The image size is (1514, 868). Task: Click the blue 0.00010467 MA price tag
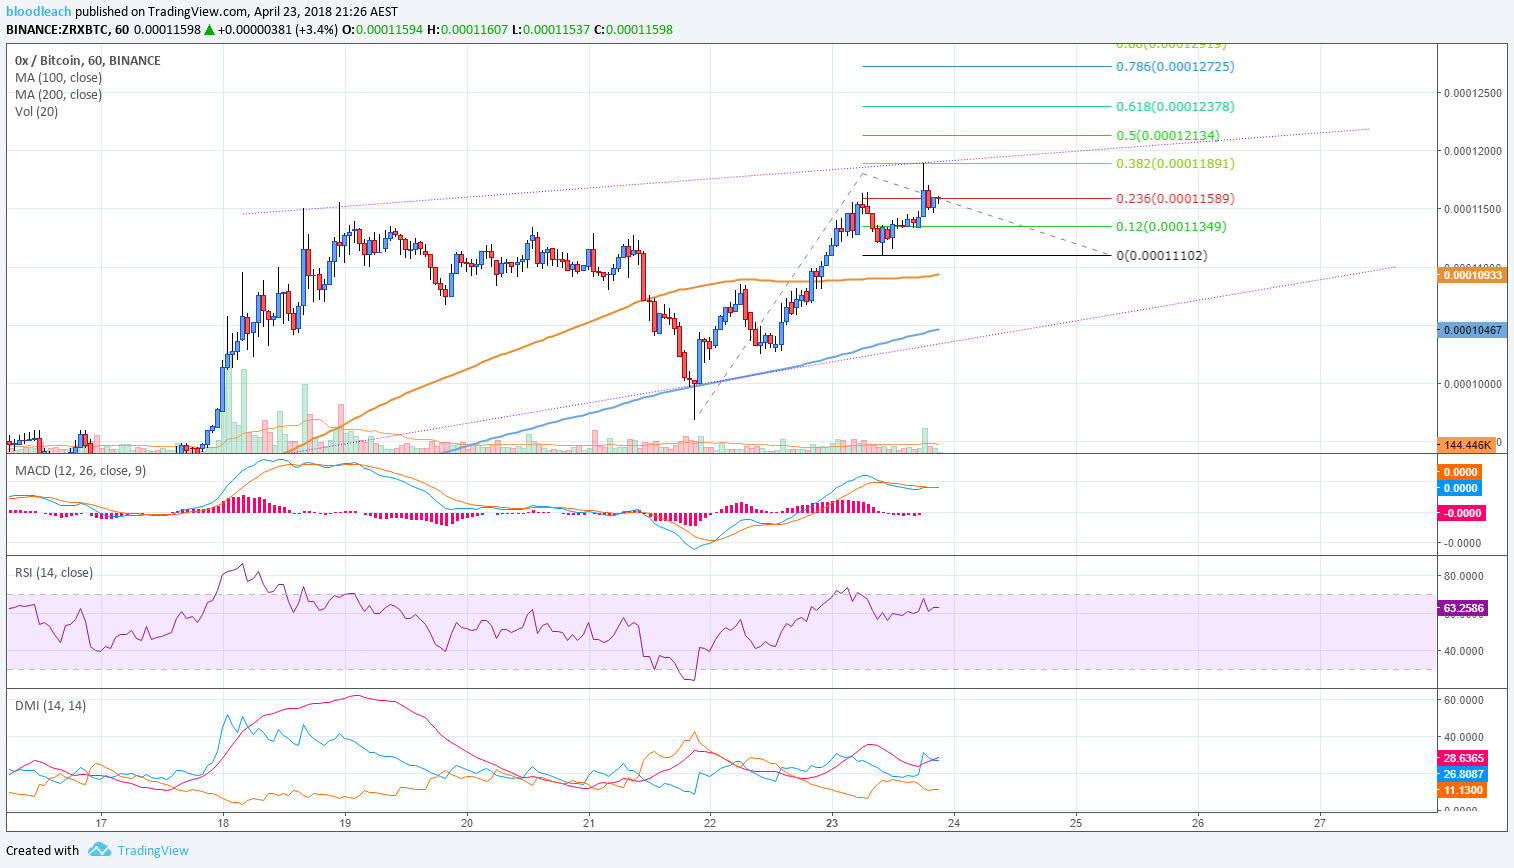click(1472, 329)
